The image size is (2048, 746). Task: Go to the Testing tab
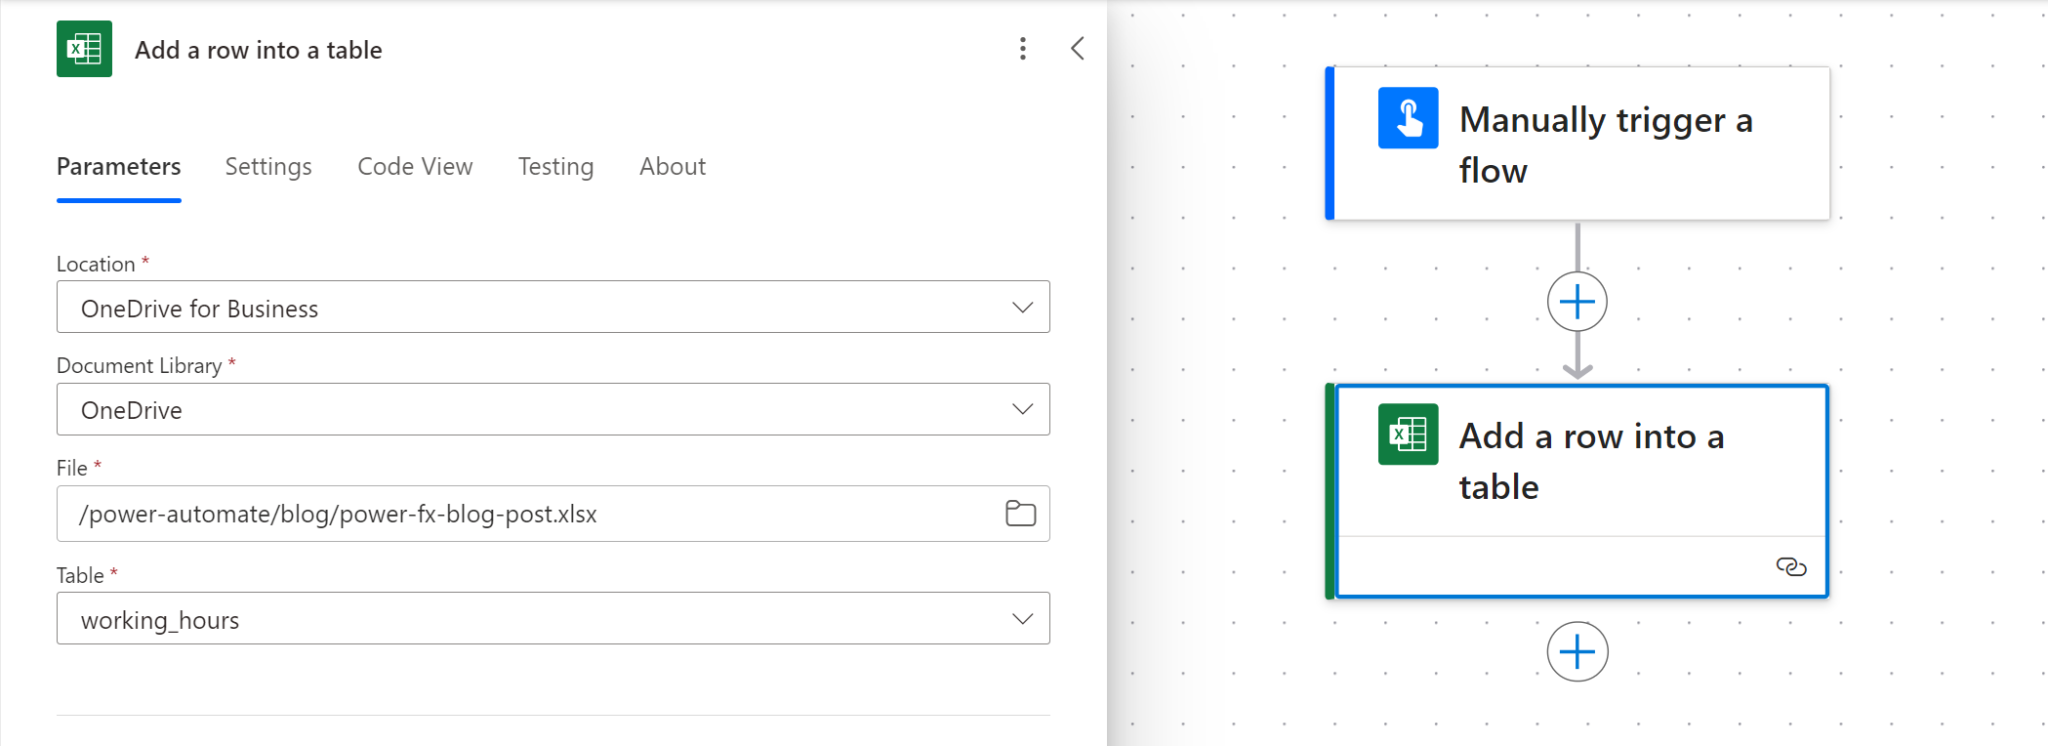(x=555, y=167)
